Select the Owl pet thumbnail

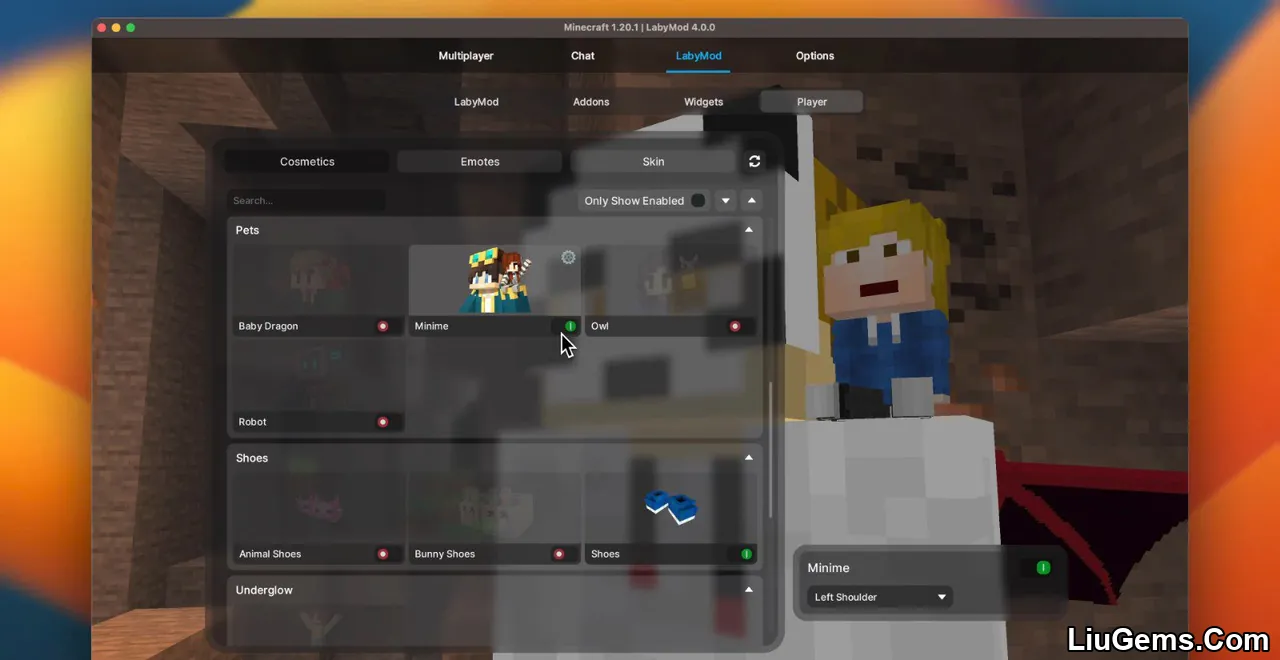[671, 281]
